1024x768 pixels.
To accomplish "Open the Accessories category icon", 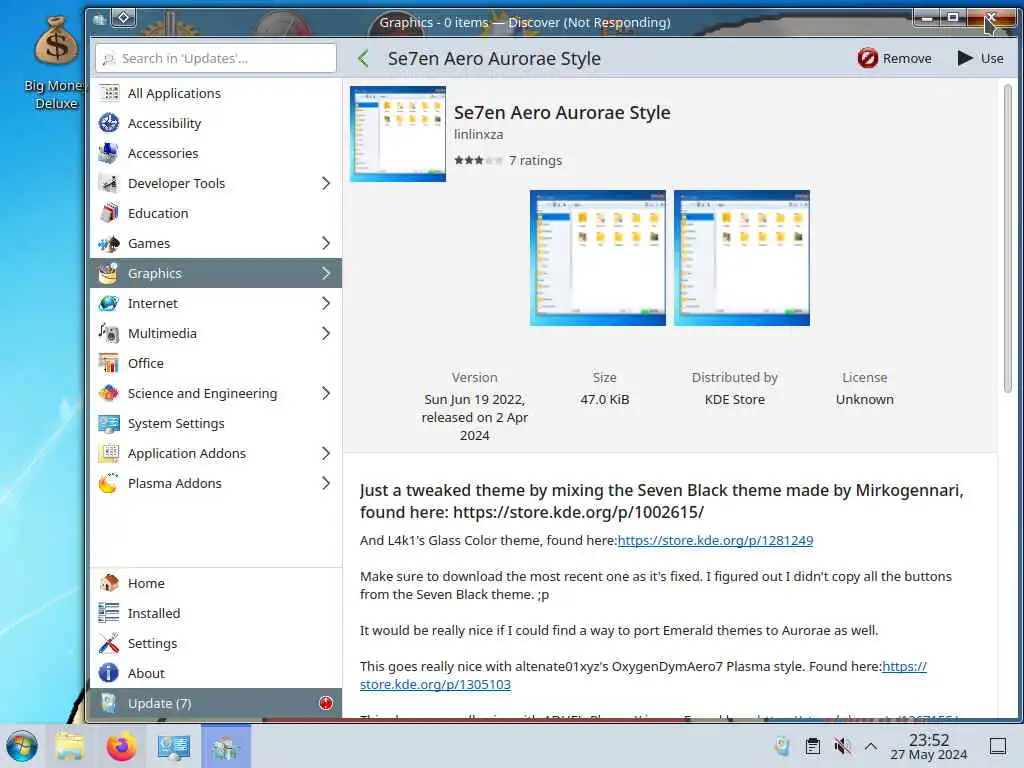I will point(109,153).
